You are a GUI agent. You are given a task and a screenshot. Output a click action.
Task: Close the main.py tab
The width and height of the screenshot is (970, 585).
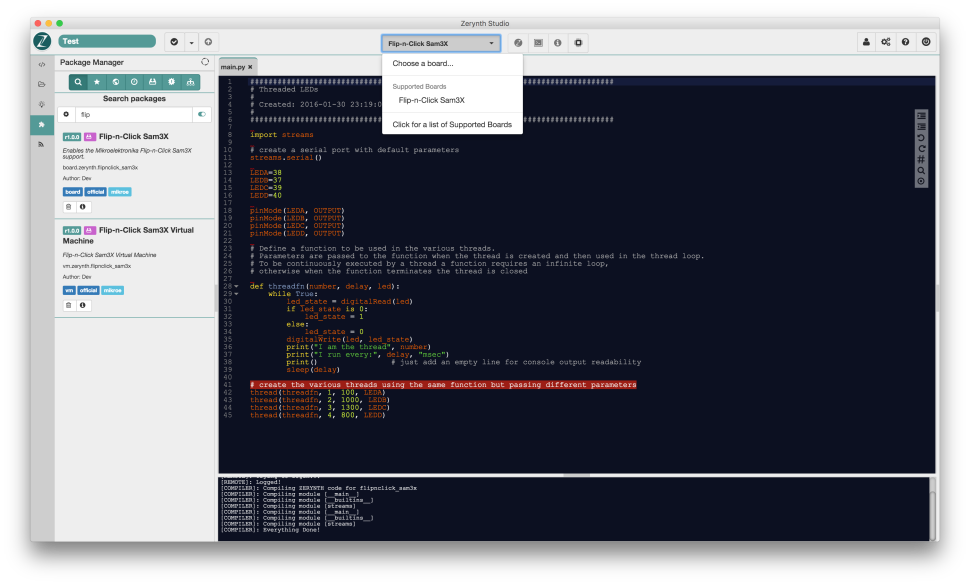click(x=250, y=67)
